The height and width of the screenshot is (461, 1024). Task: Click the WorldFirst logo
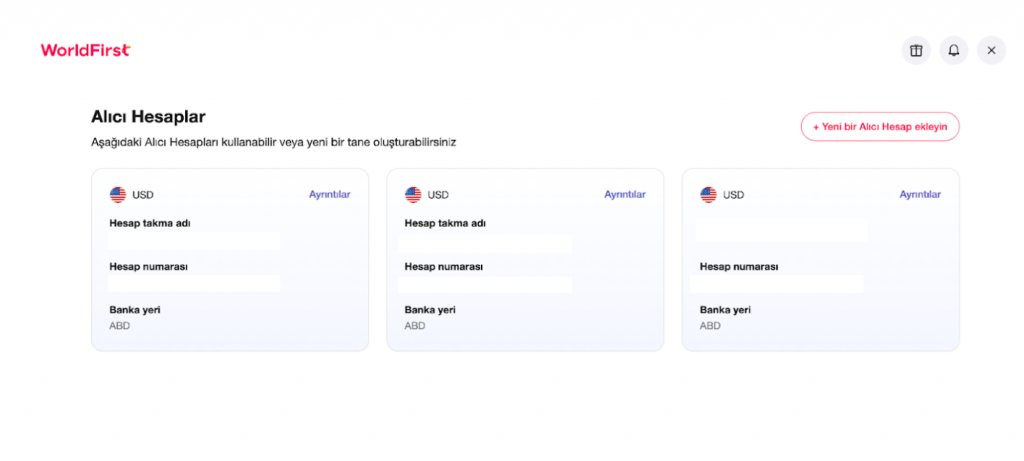coord(86,50)
